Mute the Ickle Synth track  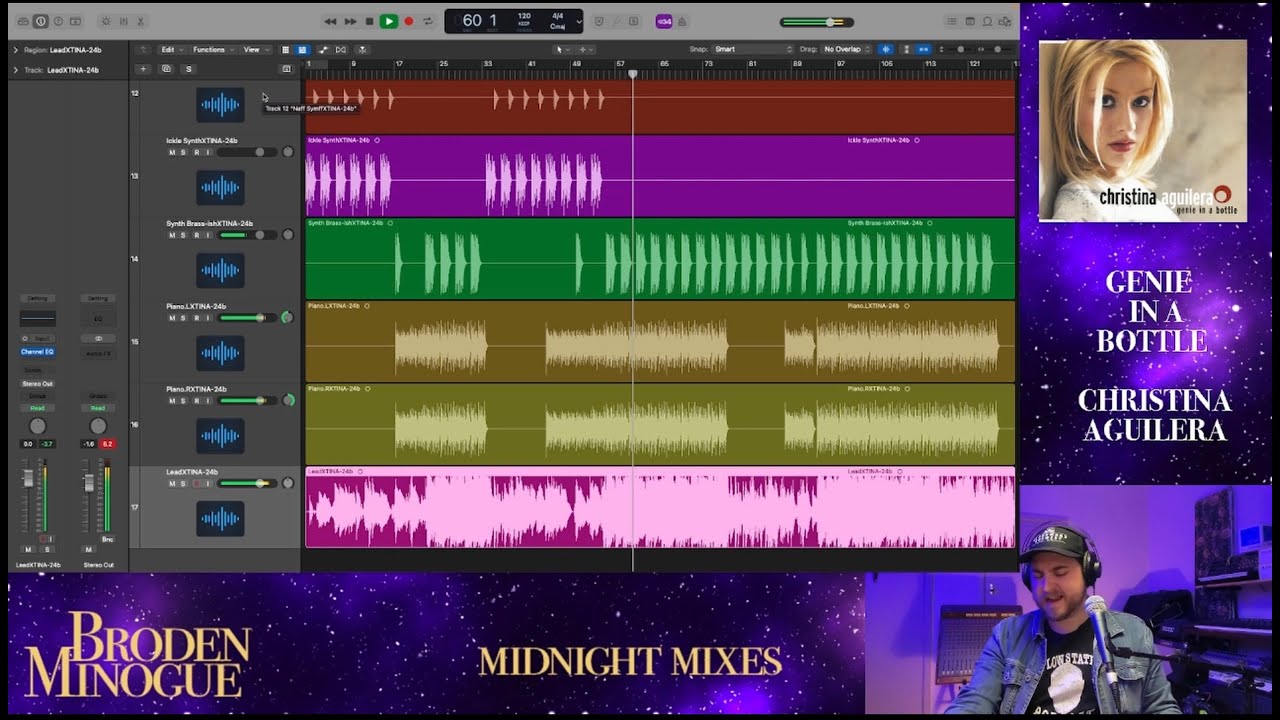pos(172,152)
